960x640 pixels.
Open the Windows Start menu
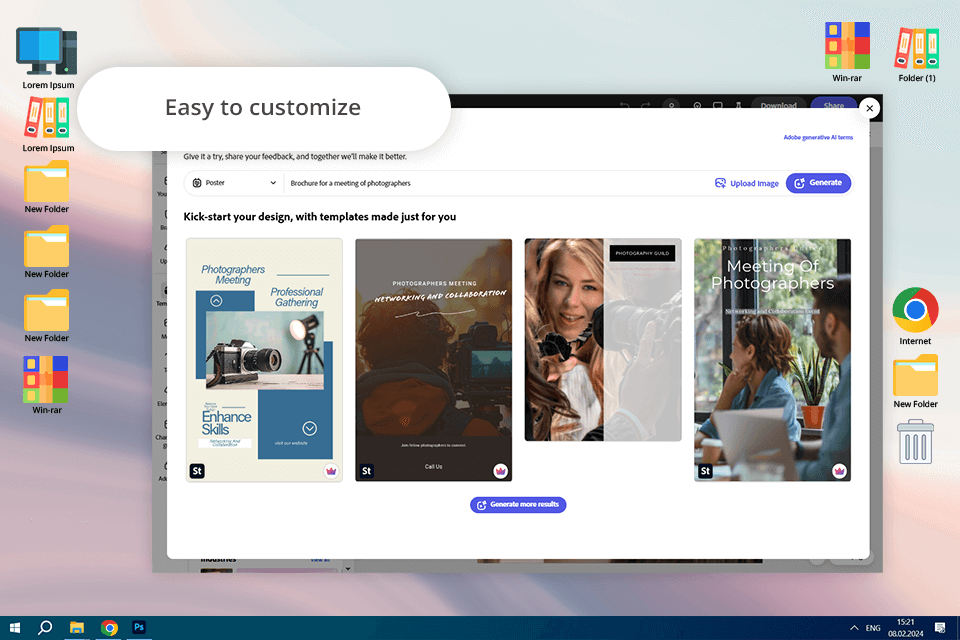[15, 628]
